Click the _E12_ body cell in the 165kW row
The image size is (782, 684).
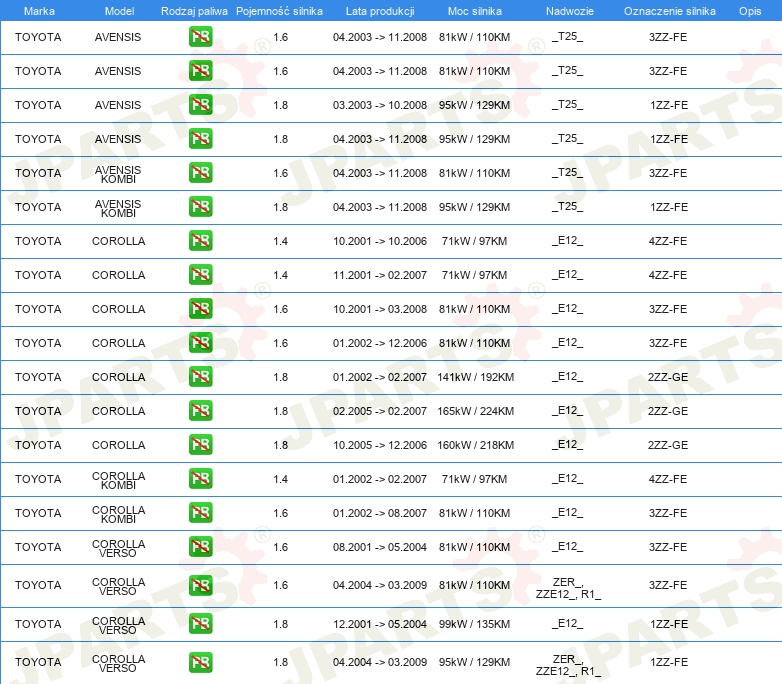click(567, 411)
